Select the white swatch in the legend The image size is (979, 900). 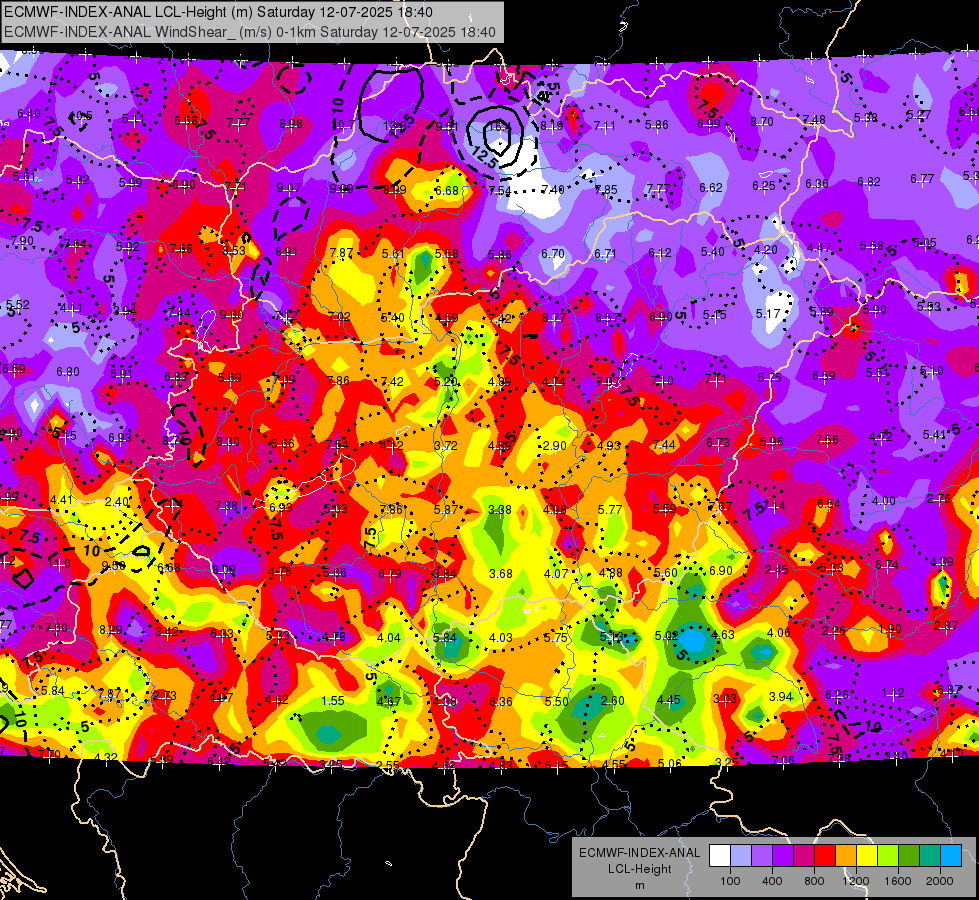pos(720,856)
